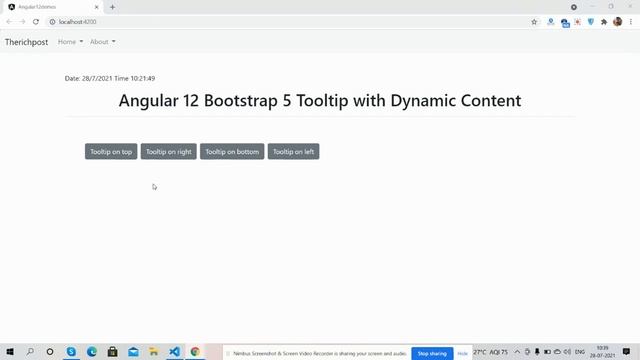The width and height of the screenshot is (640, 360).
Task: Select the Angular12demos browser tab
Action: point(53,7)
